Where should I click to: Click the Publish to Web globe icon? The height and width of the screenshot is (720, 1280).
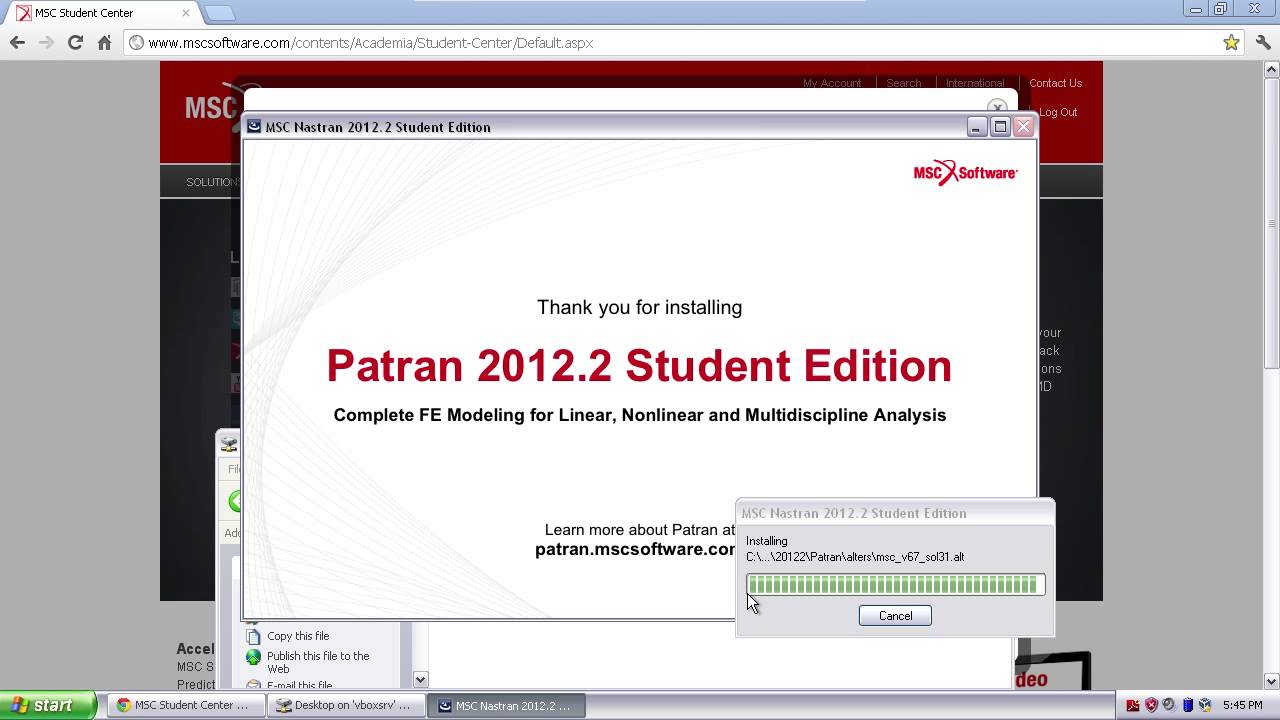(254, 658)
